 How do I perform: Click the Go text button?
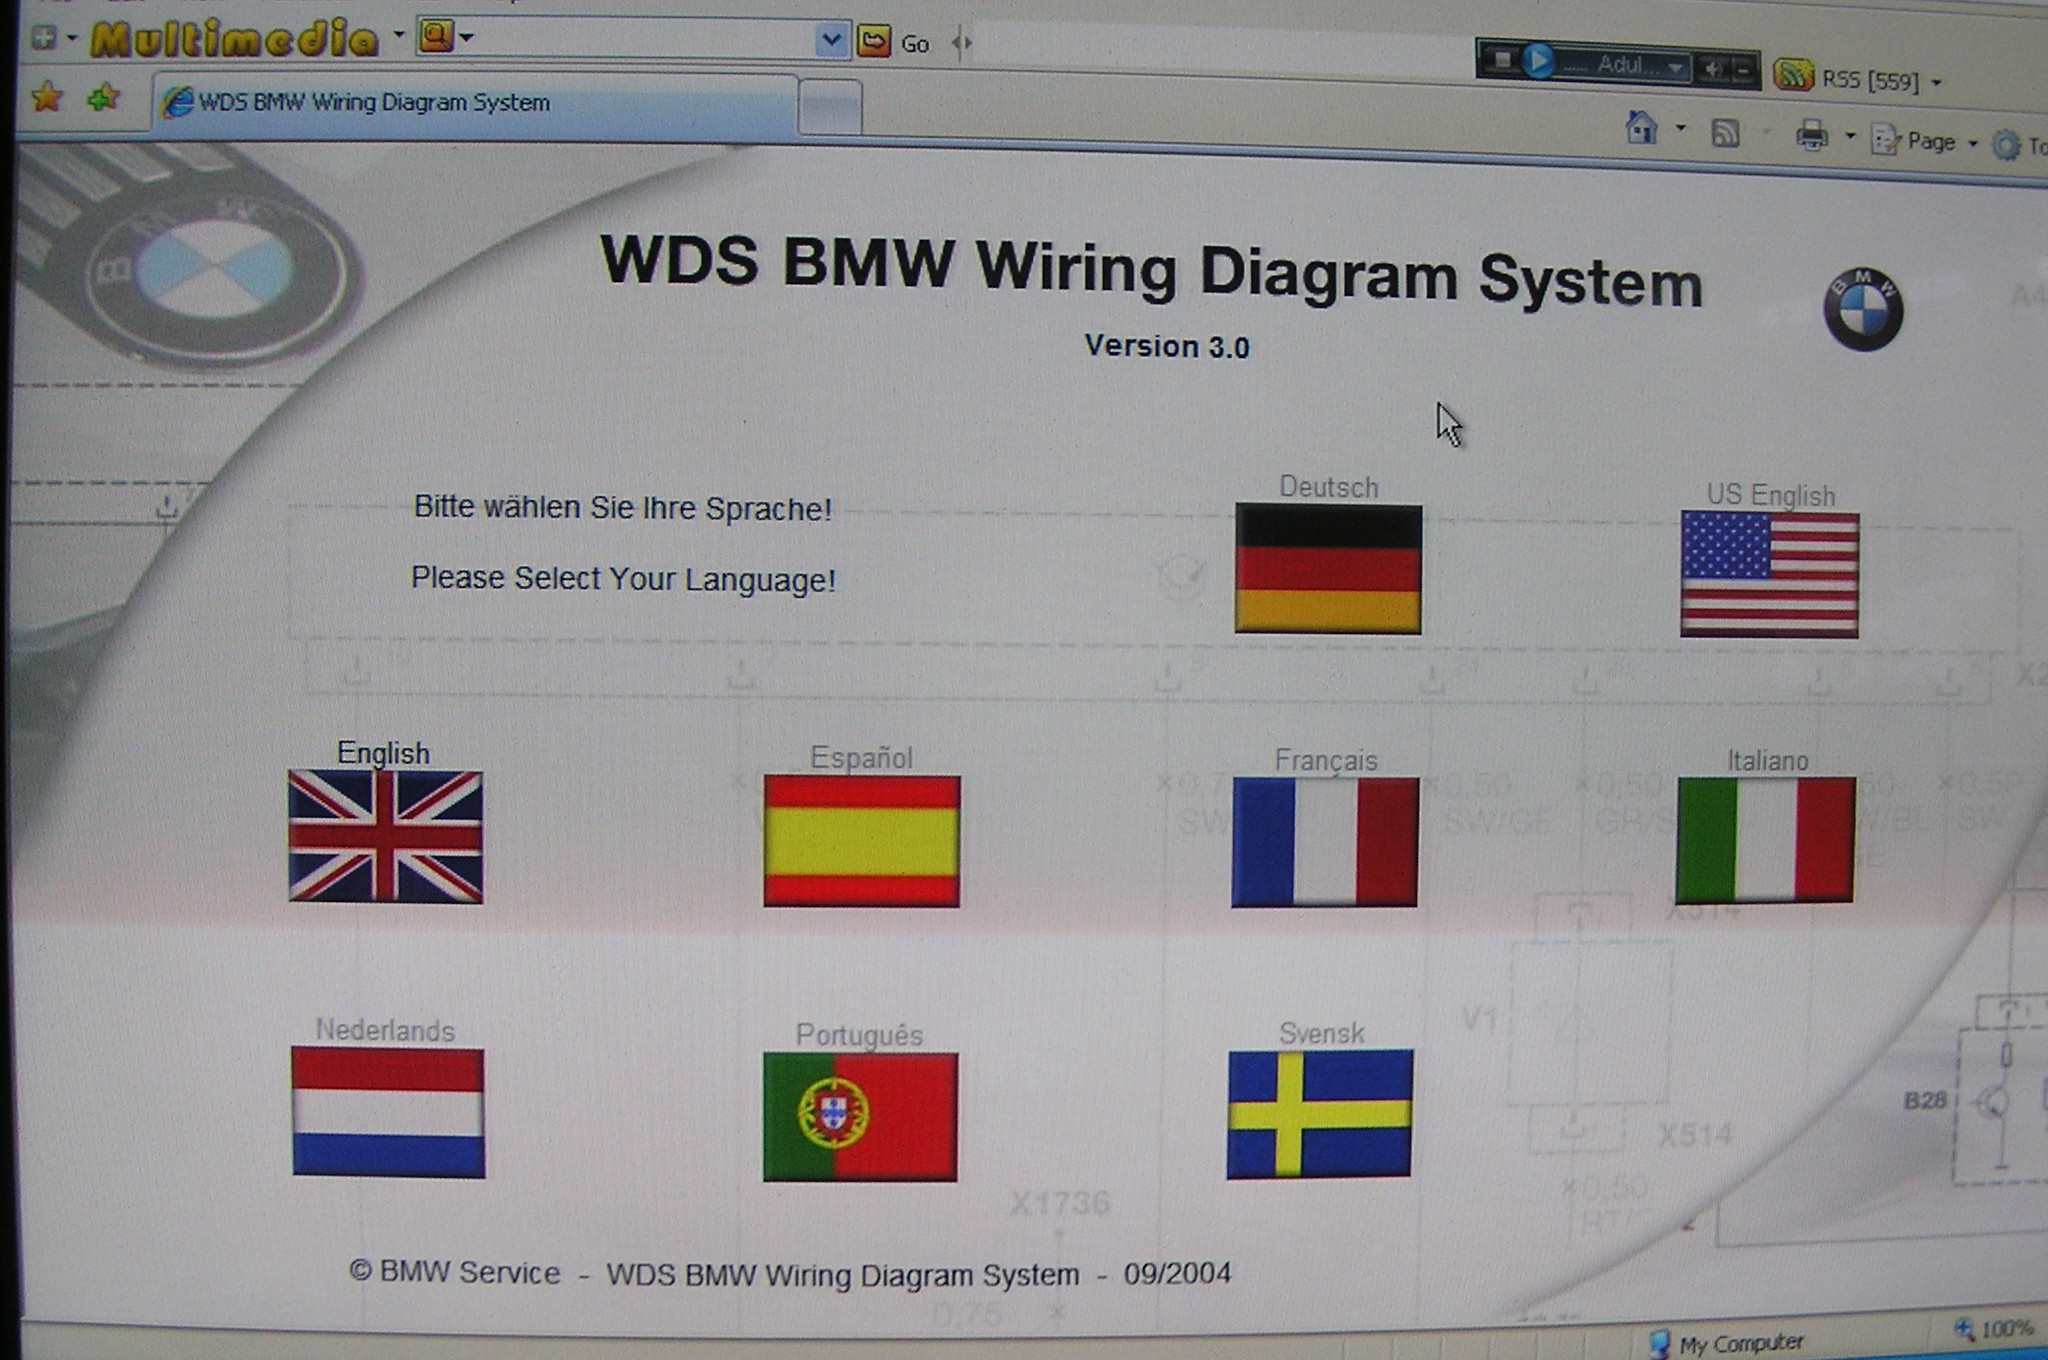point(915,44)
